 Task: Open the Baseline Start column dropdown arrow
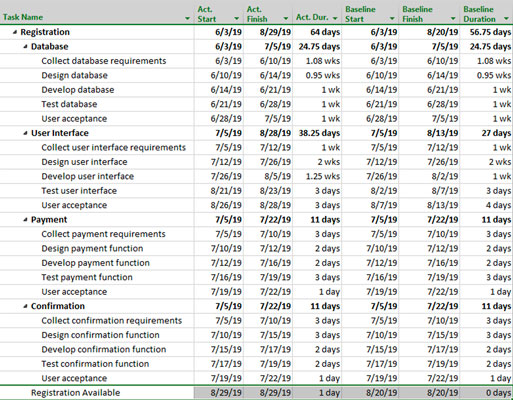392,18
